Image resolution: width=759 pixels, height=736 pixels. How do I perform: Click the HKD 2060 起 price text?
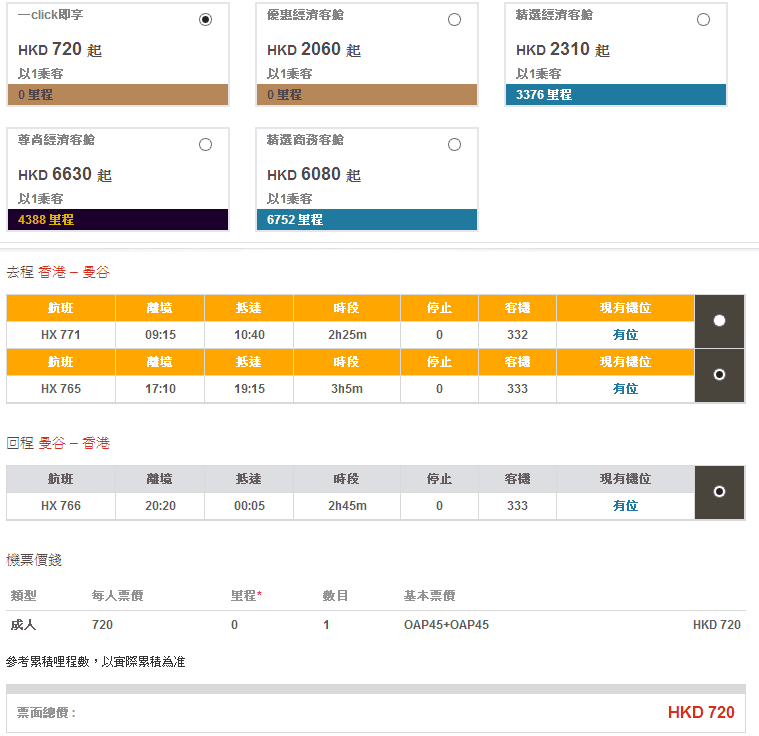313,50
